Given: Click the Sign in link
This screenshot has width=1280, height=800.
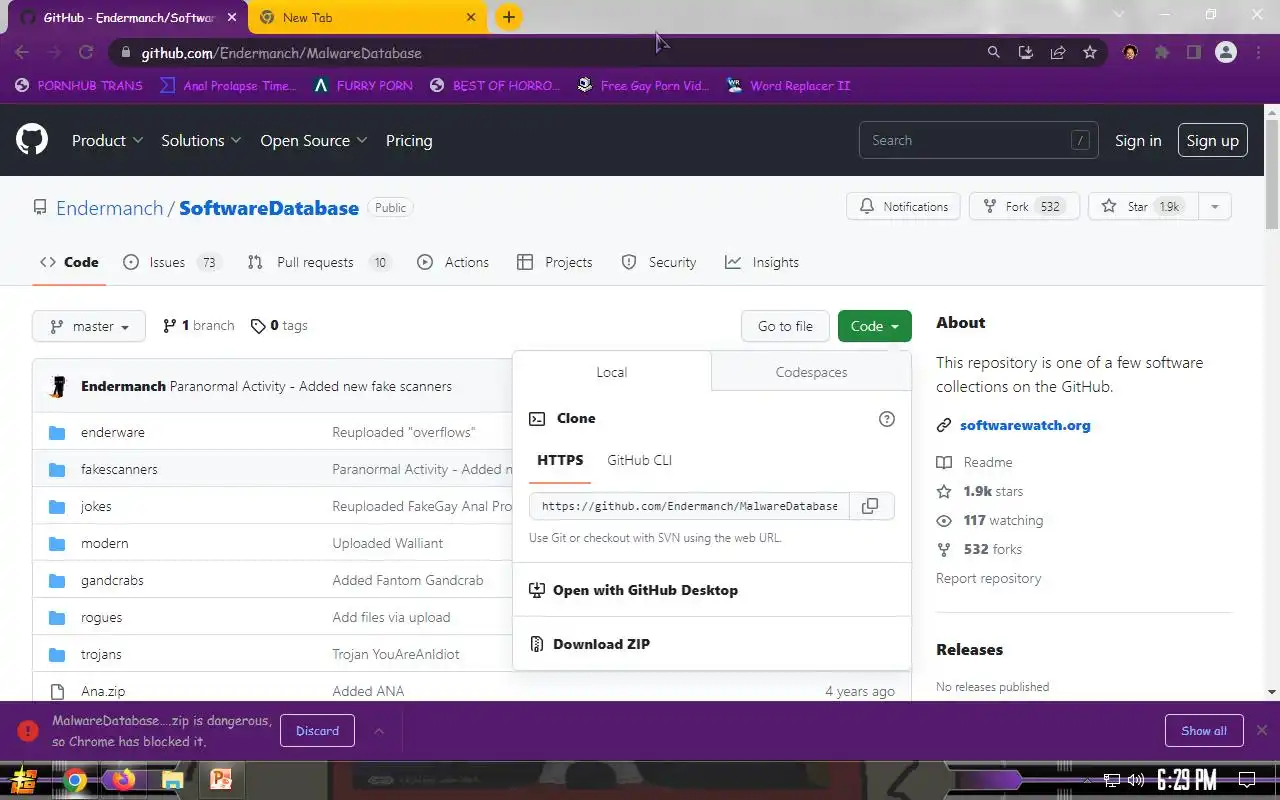Looking at the screenshot, I should pos(1138,141).
